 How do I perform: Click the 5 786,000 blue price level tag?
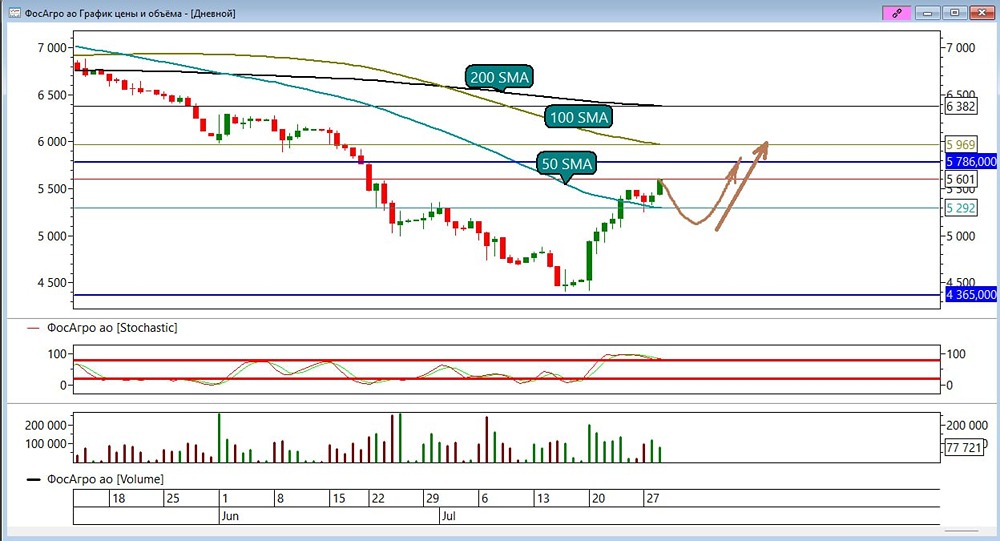point(971,161)
